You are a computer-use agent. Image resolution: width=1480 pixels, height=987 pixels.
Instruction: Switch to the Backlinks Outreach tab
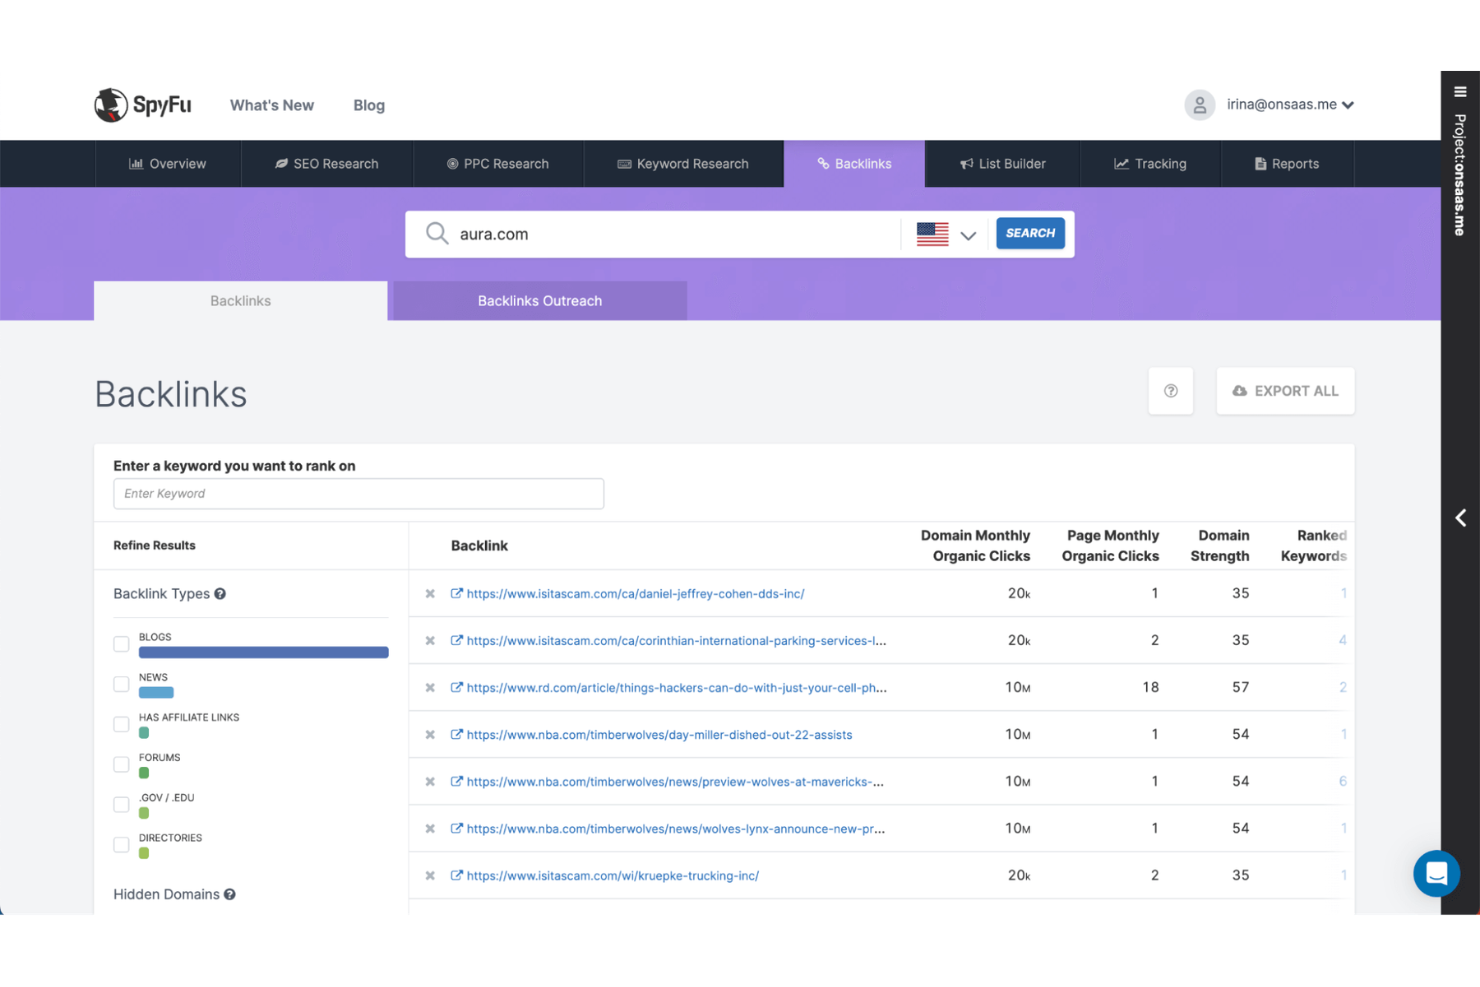tap(539, 300)
